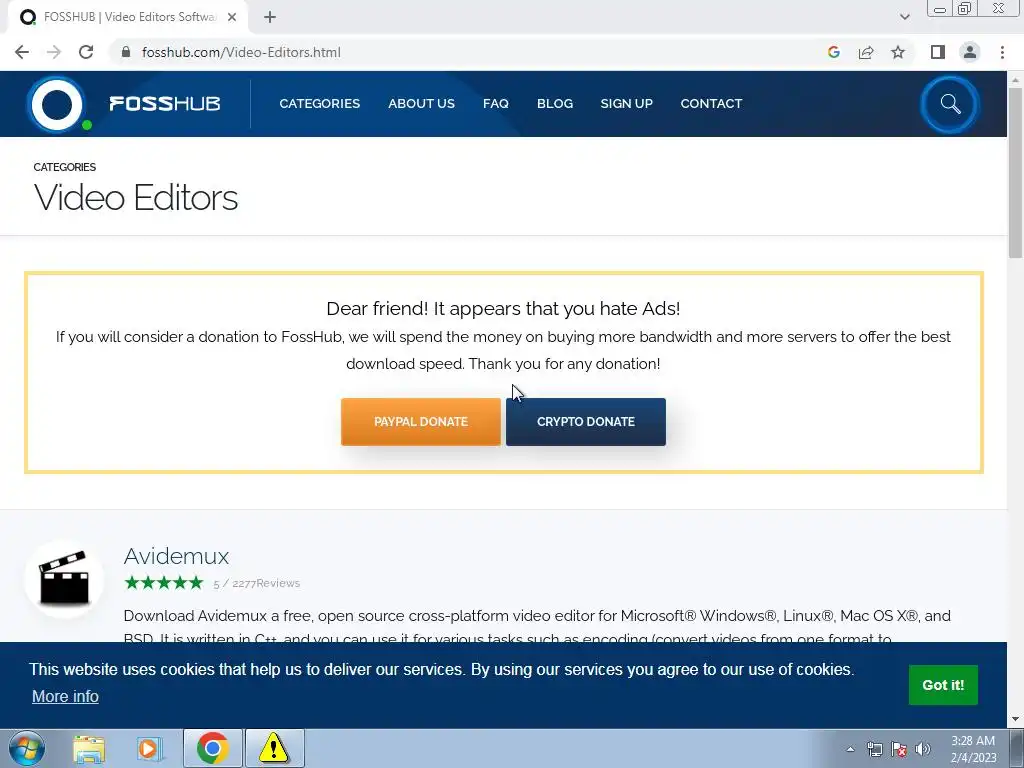Click the Video Editors page heading
Image resolution: width=1024 pixels, height=768 pixels.
(136, 197)
